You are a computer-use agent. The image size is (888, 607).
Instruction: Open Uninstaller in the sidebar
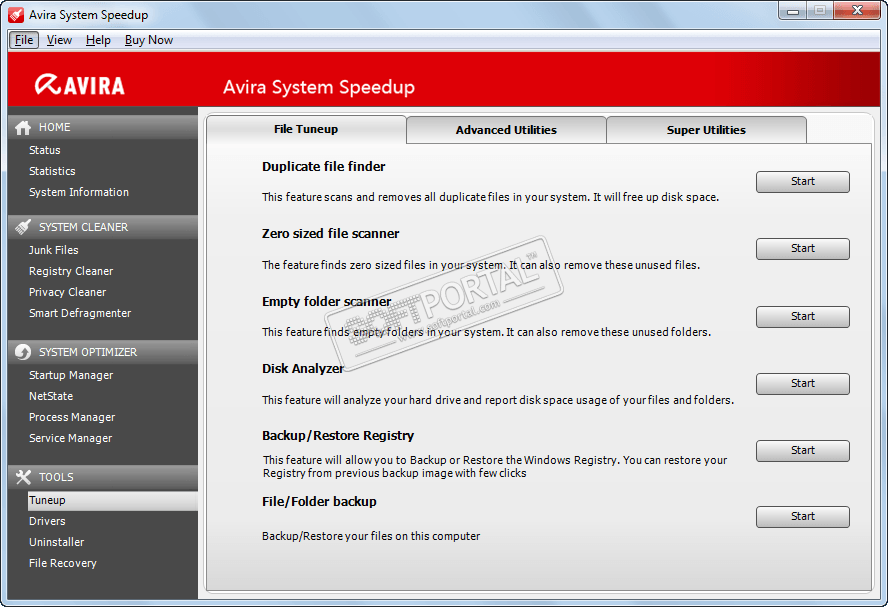[x=57, y=542]
